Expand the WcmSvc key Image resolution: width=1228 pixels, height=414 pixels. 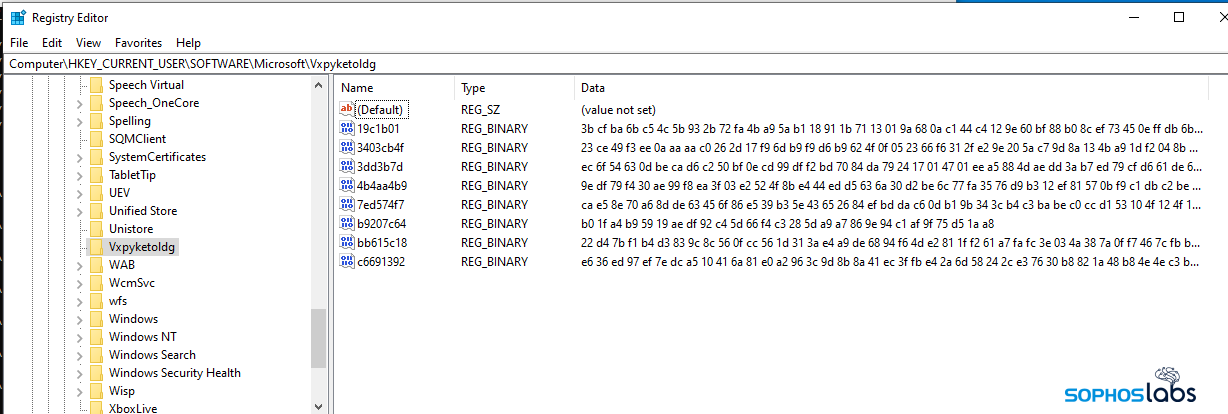80,283
